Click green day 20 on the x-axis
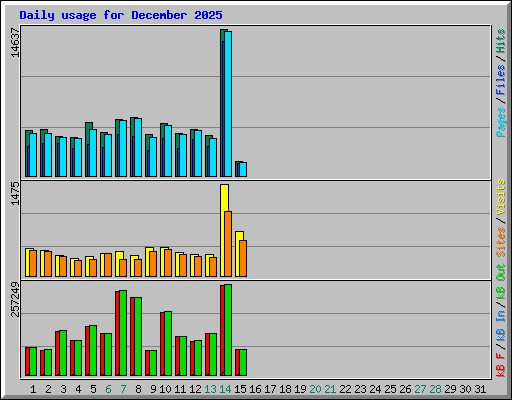The image size is (512, 400). [x=315, y=389]
